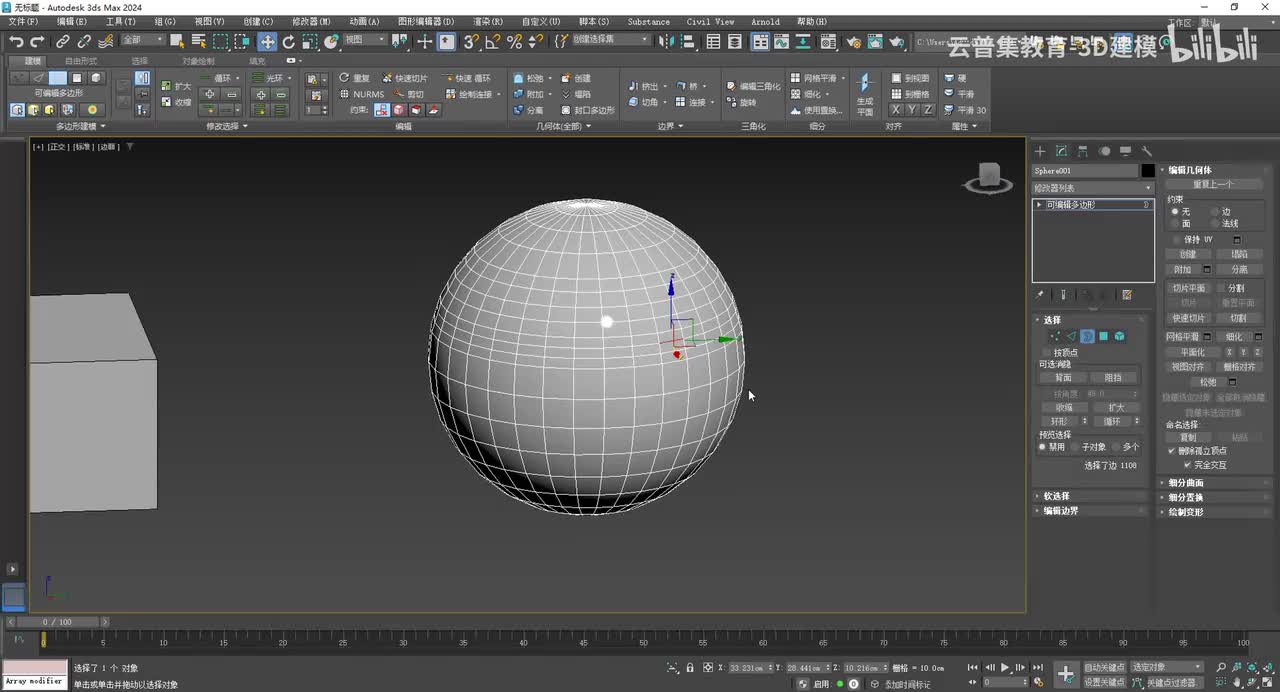Uncheck 删除孤立顶点 checkbox

pos(1172,451)
